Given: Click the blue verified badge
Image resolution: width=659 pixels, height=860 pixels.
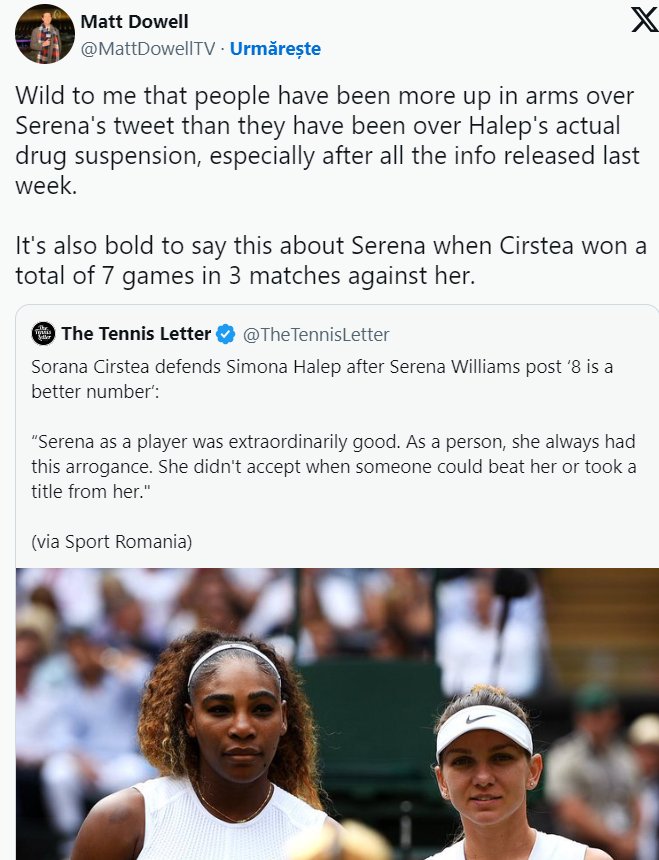Looking at the screenshot, I should 227,334.
